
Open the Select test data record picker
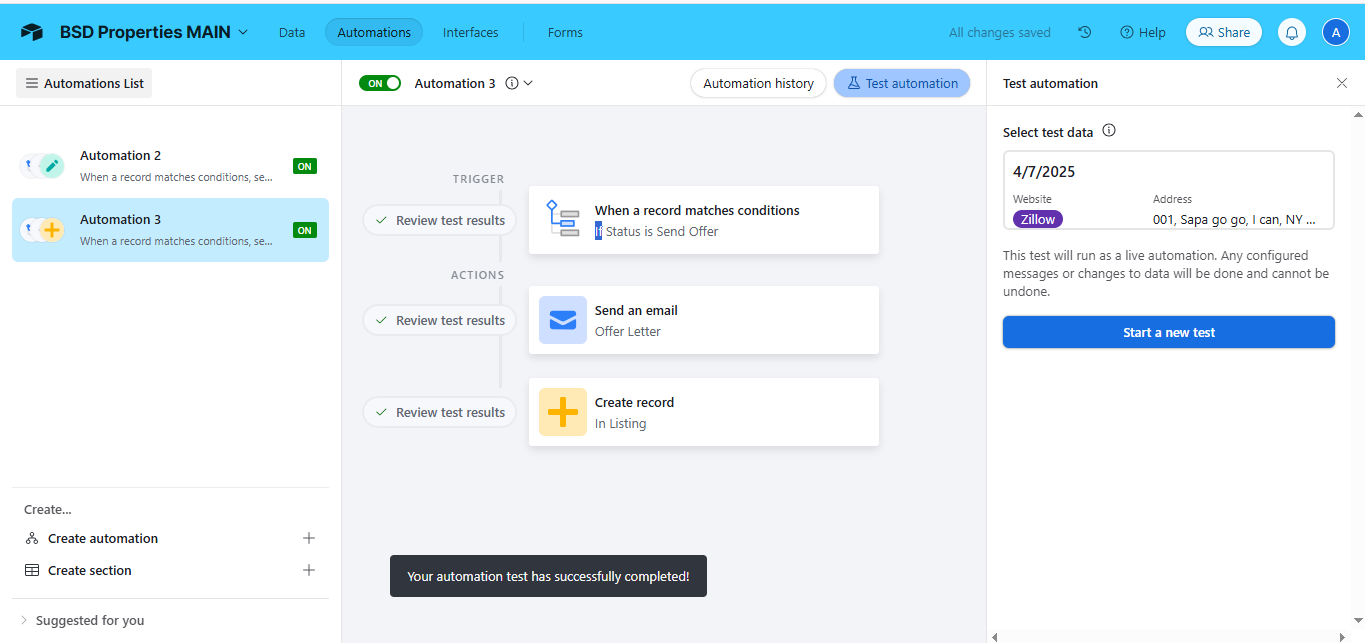point(1169,190)
